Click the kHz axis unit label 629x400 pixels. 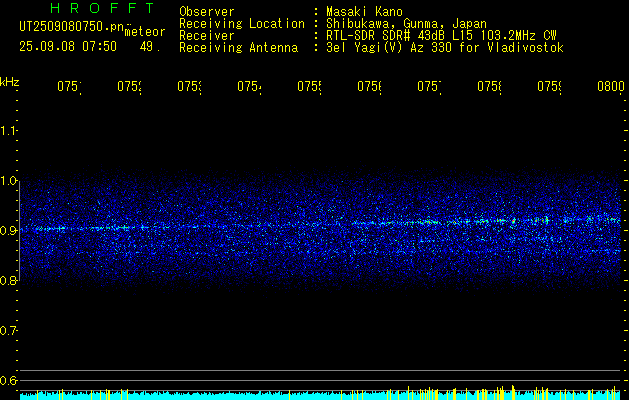pos(10,82)
